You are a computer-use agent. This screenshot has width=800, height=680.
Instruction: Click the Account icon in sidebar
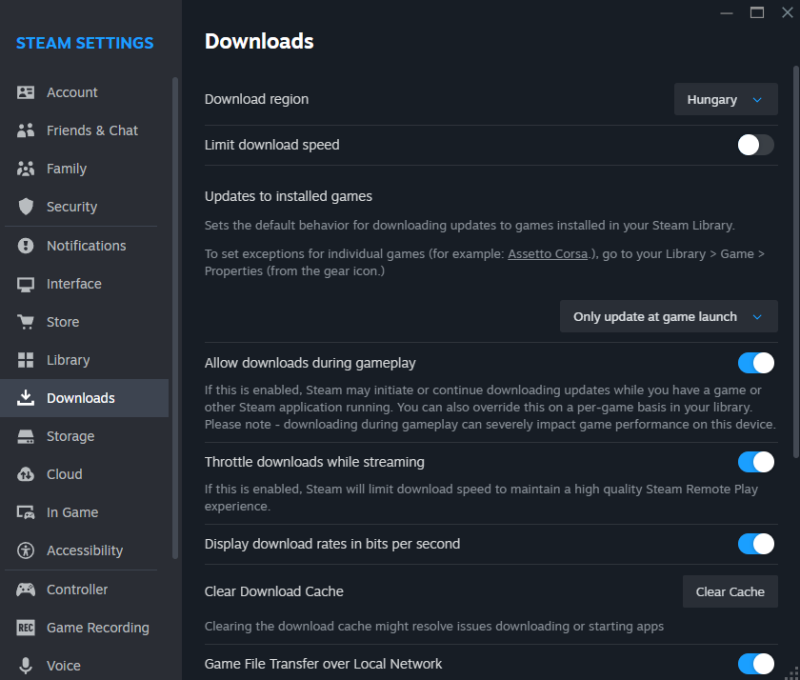(x=26, y=92)
